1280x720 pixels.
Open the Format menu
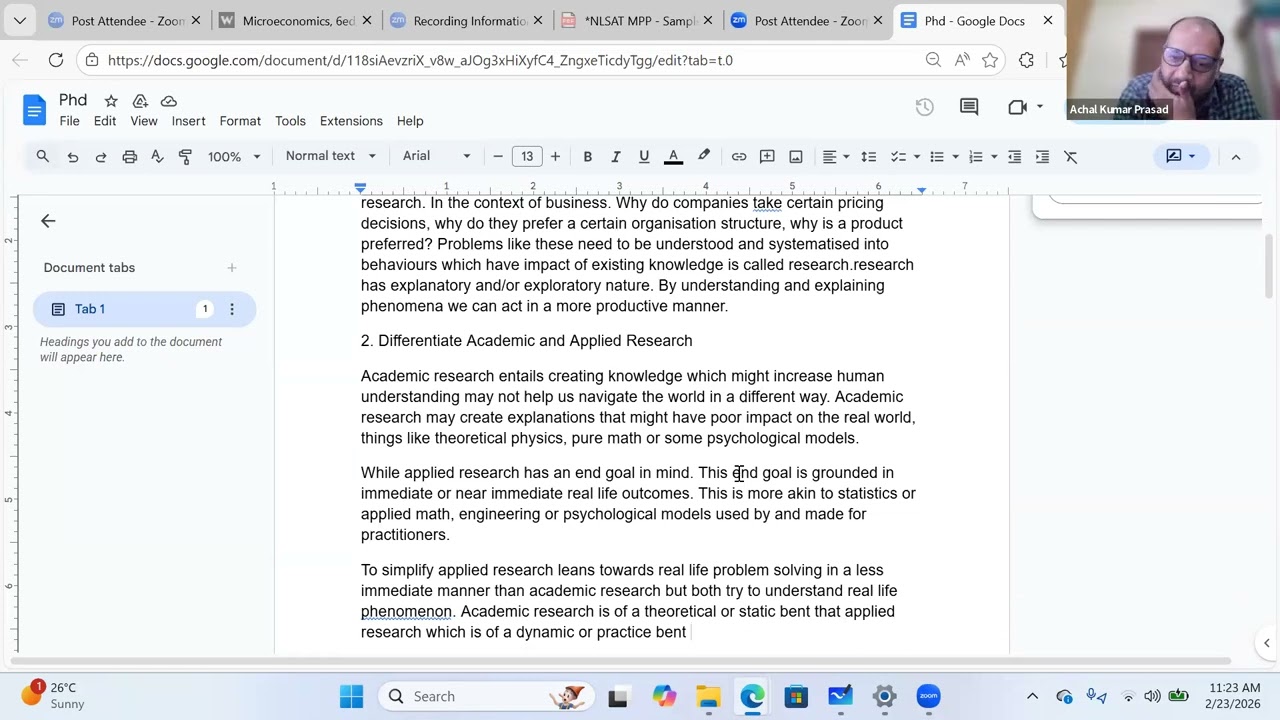[240, 121]
